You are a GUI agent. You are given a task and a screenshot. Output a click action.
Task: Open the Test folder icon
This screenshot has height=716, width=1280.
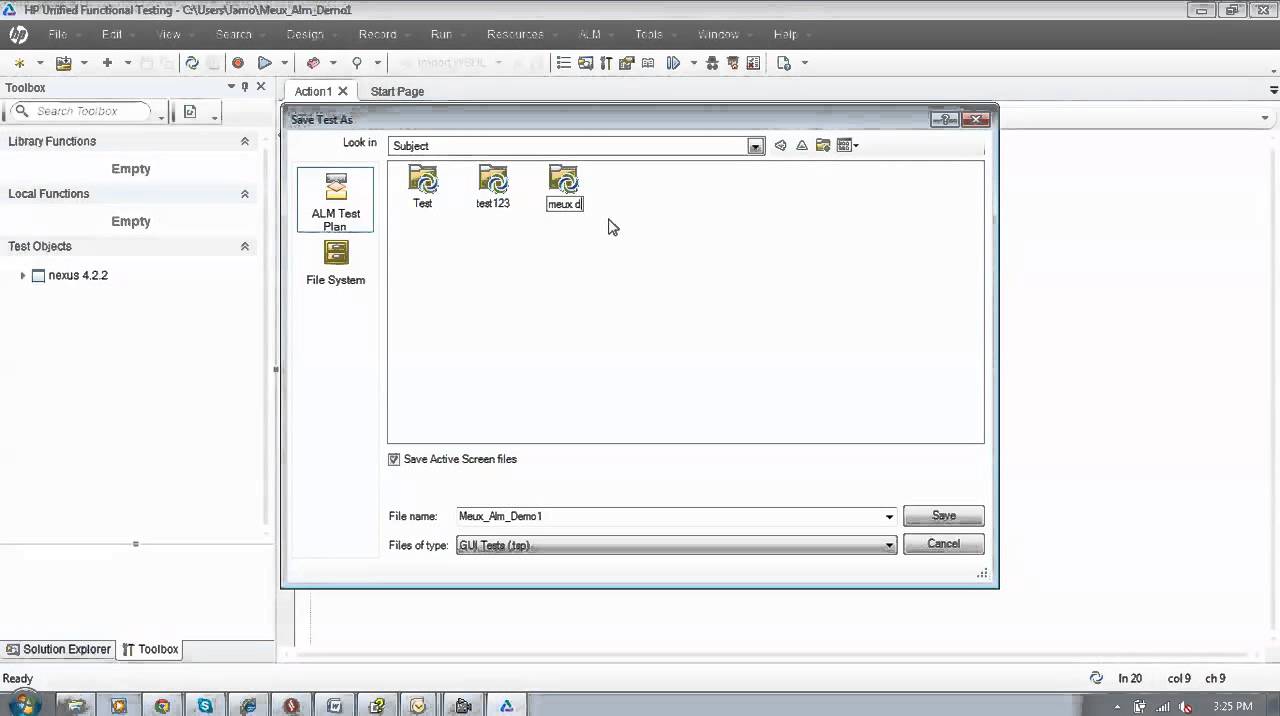click(x=423, y=180)
